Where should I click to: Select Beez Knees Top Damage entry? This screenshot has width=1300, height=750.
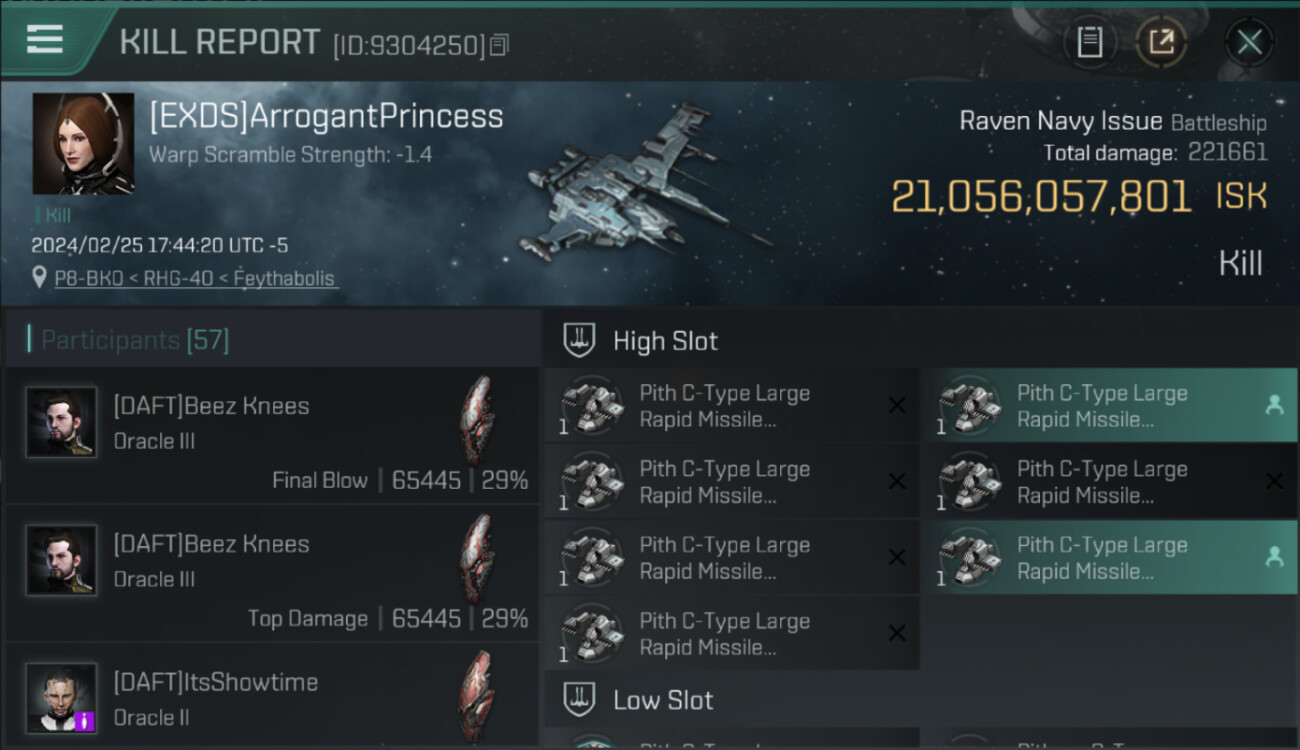(x=272, y=574)
